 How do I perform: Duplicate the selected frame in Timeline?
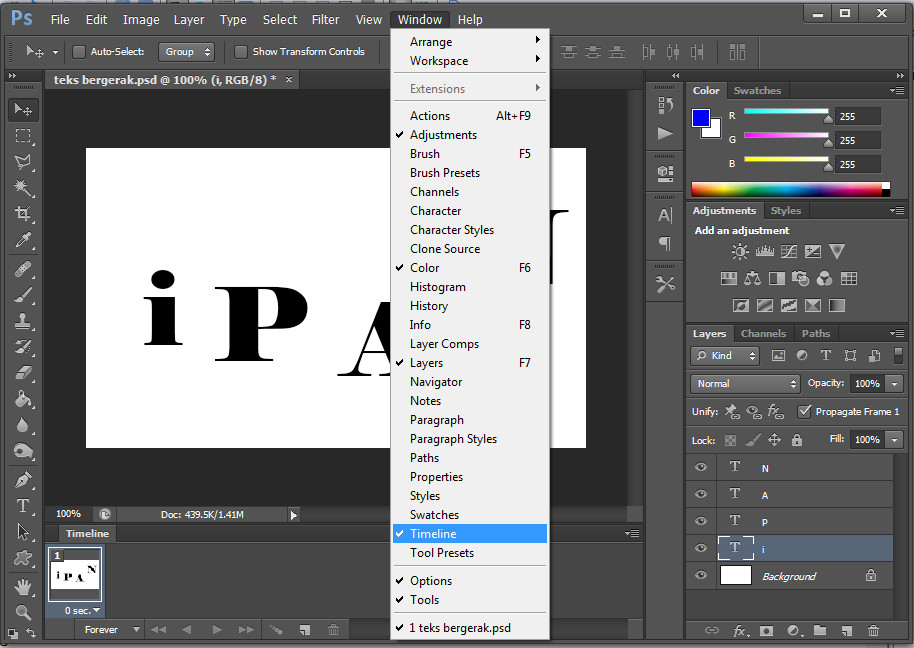(304, 629)
